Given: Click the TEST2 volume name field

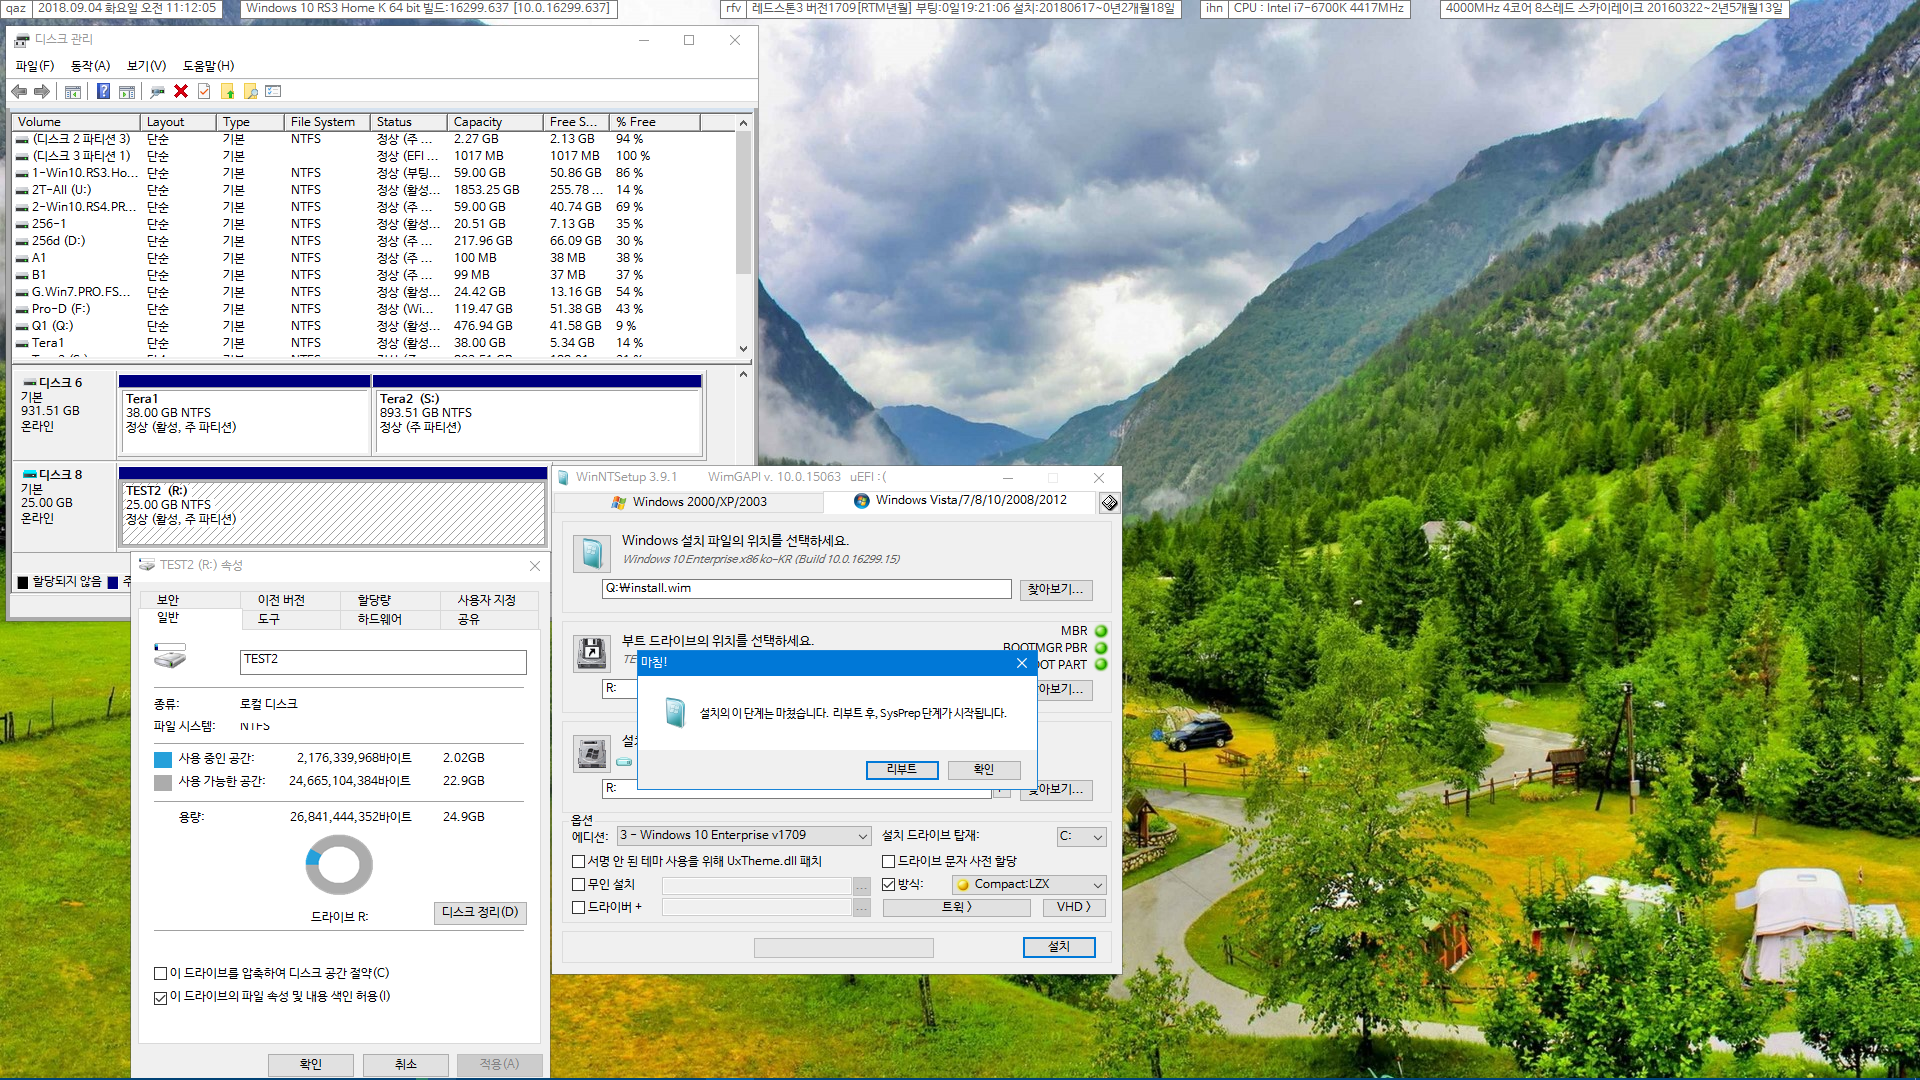Looking at the screenshot, I should pos(383,661).
